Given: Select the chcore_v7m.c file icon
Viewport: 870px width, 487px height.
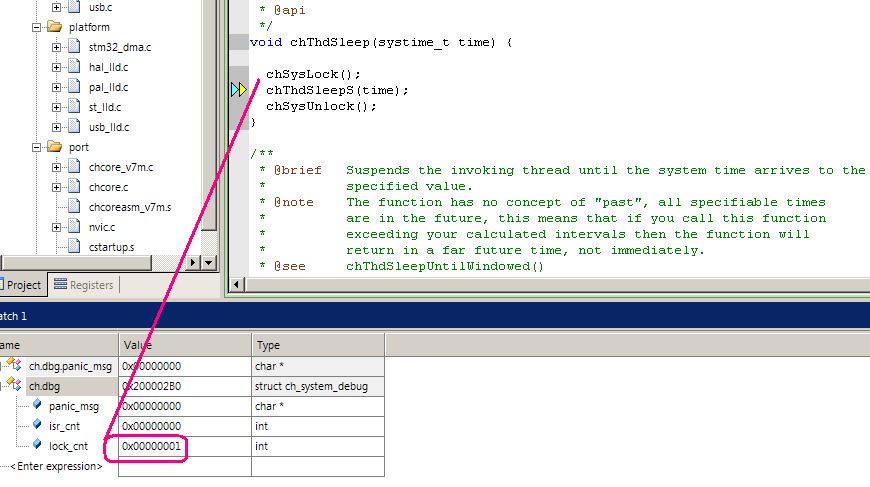Looking at the screenshot, I should tap(74, 166).
